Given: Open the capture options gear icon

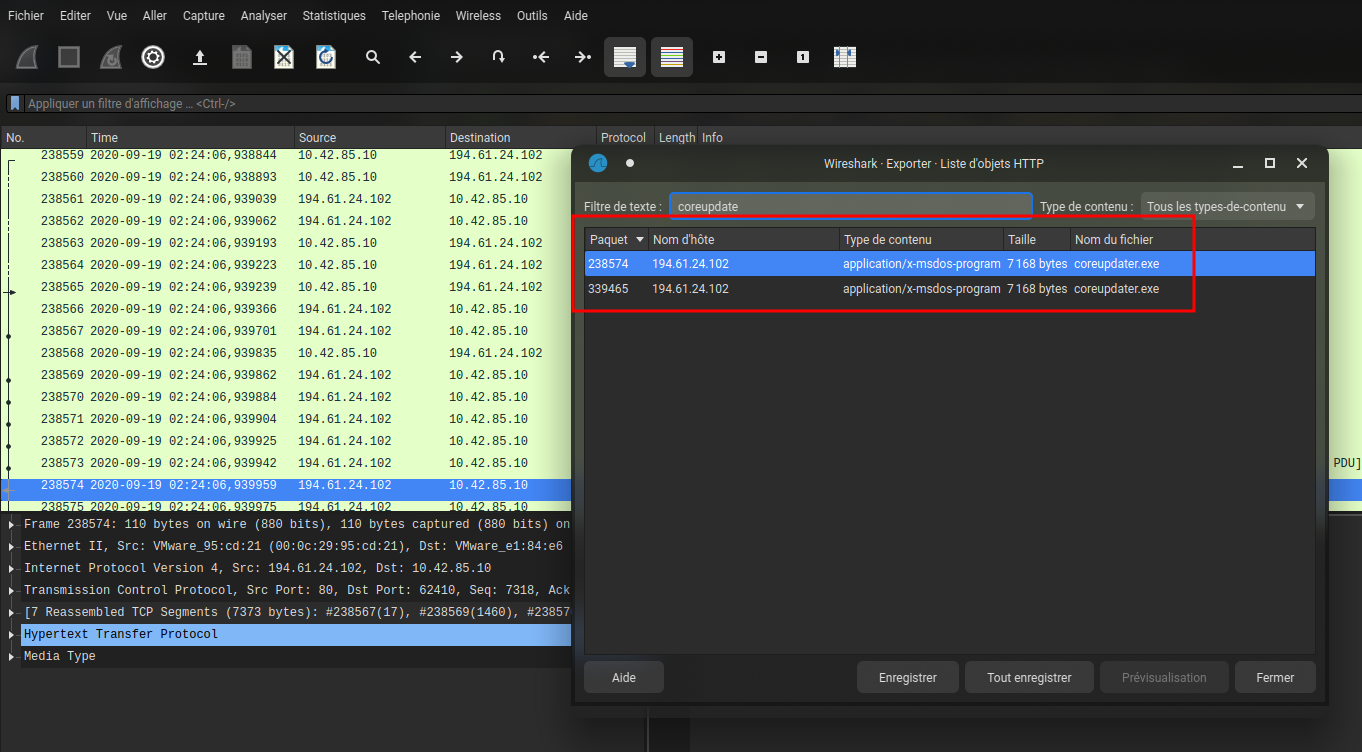Looking at the screenshot, I should coord(152,57).
